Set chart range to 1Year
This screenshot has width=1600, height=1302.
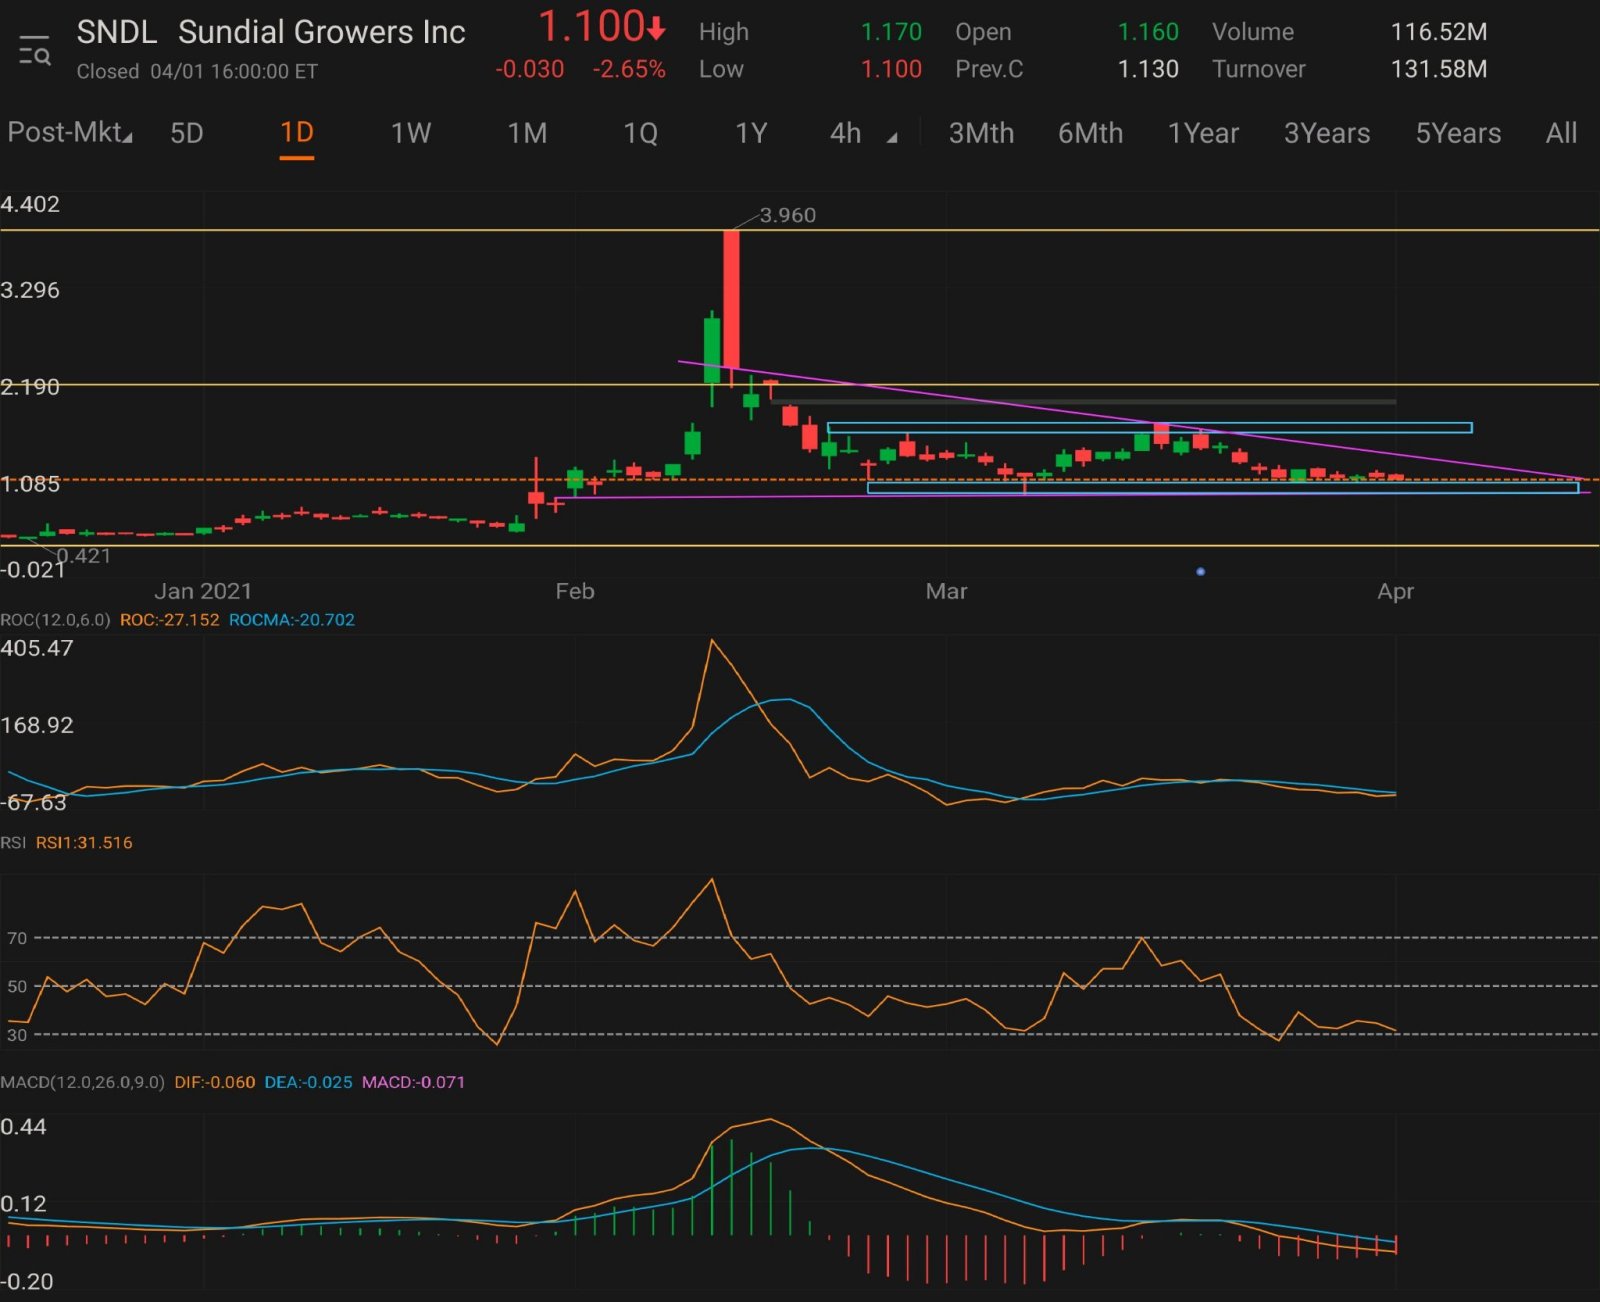(1203, 133)
